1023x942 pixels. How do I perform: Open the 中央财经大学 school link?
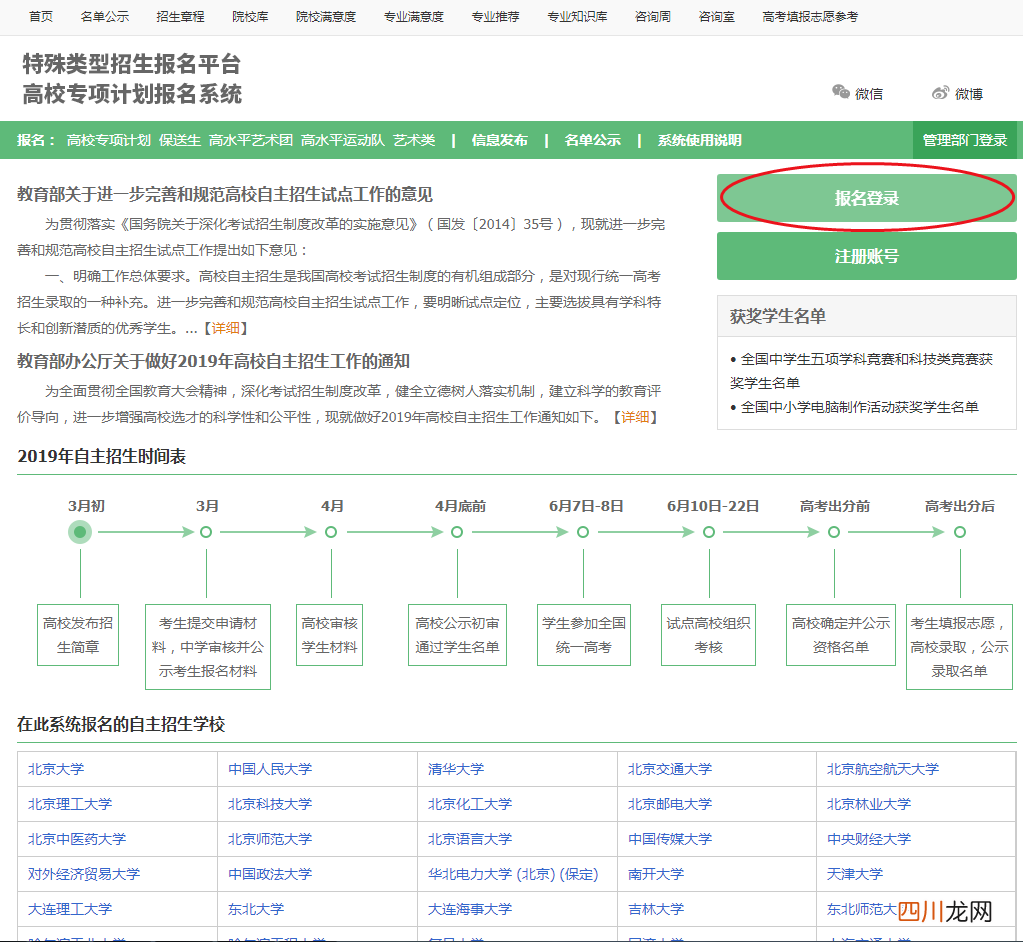[869, 839]
